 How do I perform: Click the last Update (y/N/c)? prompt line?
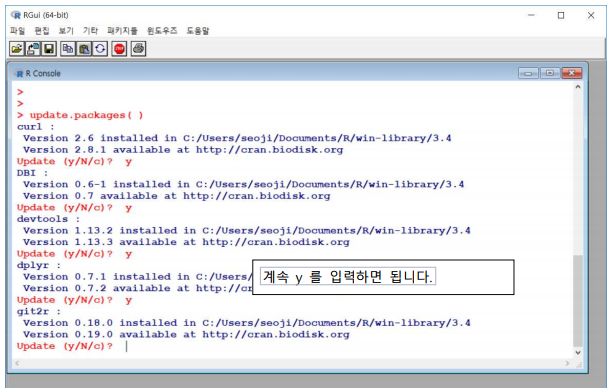pyautogui.click(x=65, y=346)
